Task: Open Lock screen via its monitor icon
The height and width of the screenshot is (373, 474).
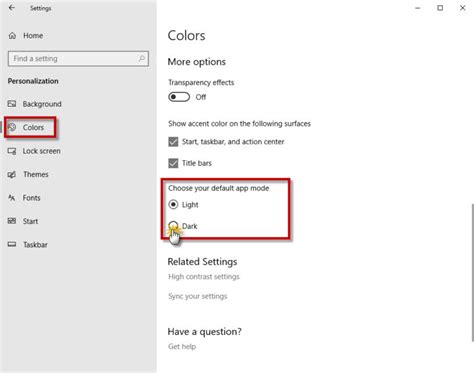Action: pyautogui.click(x=12, y=151)
